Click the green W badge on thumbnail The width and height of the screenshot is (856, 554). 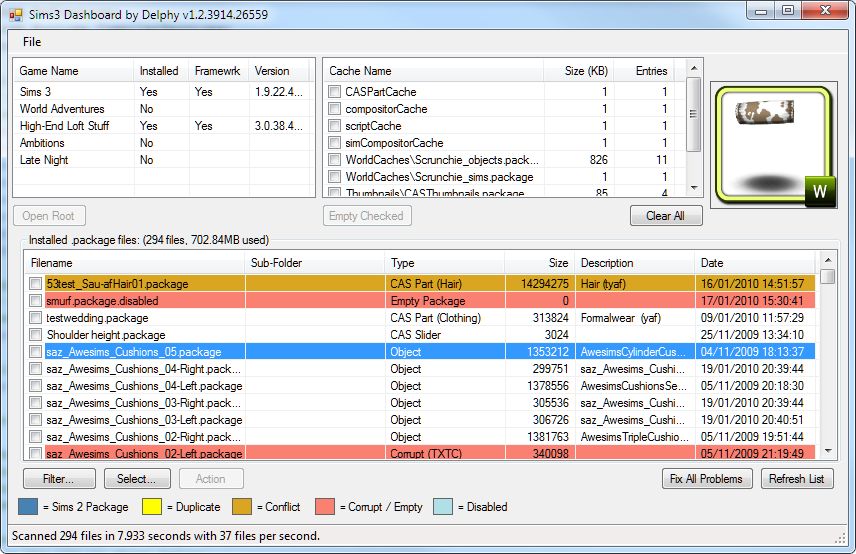(x=820, y=191)
